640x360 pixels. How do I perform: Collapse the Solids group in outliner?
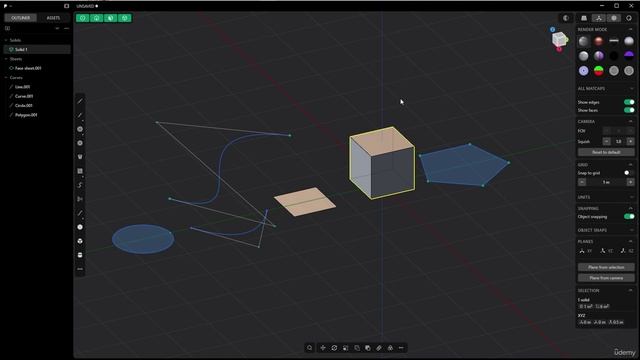click(x=6, y=40)
